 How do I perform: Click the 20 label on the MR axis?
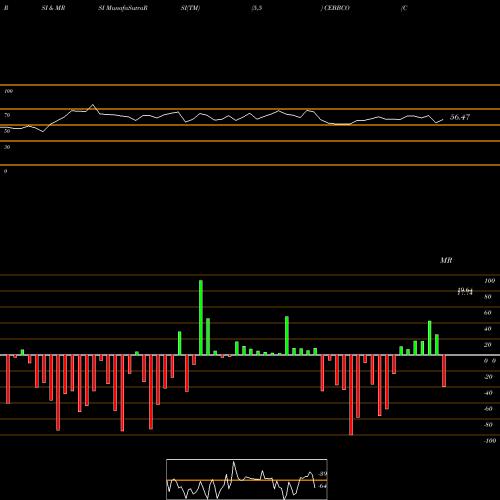[488, 345]
